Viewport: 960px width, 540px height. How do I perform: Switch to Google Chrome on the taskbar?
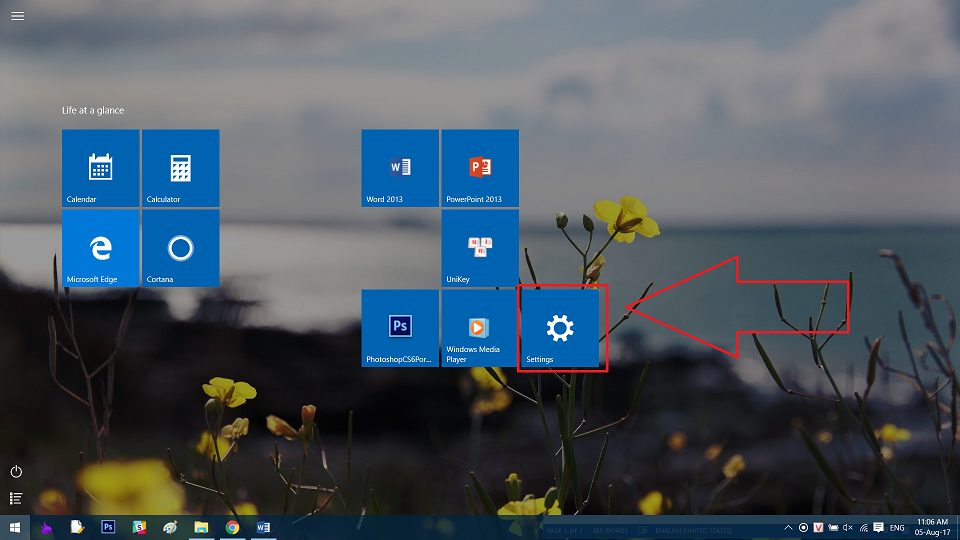point(232,527)
